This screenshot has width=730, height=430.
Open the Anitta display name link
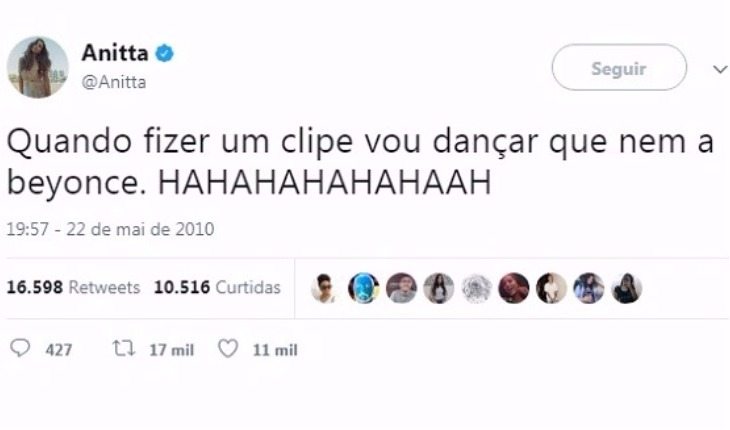pyautogui.click(x=115, y=53)
